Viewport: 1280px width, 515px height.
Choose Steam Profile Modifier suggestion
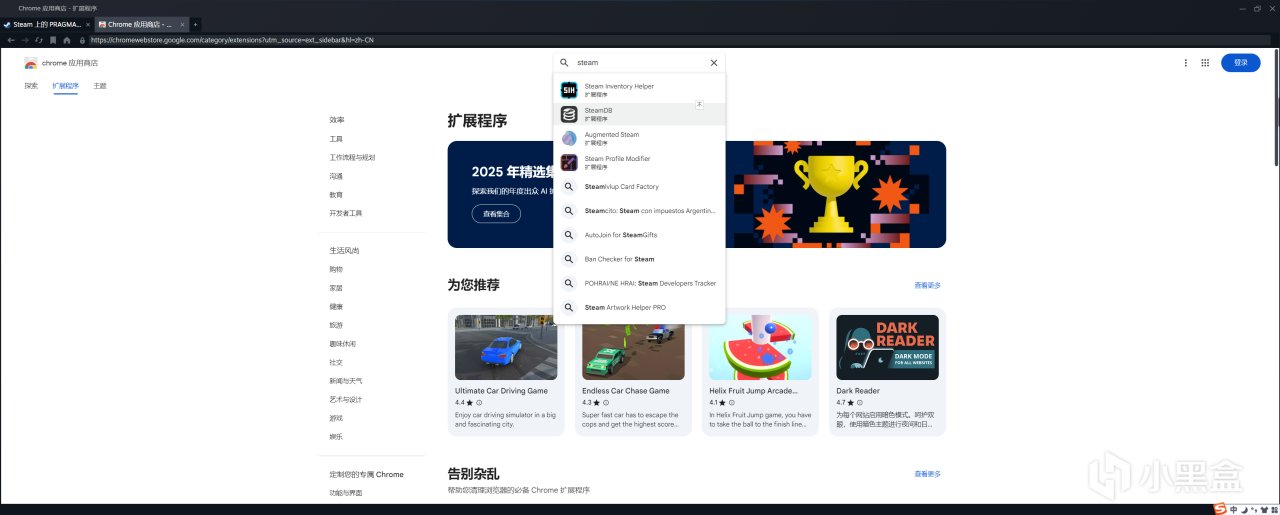pyautogui.click(x=639, y=162)
